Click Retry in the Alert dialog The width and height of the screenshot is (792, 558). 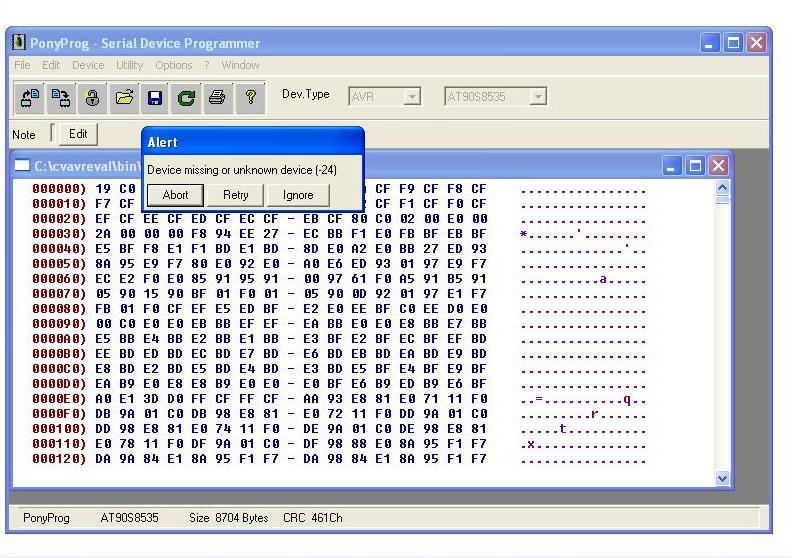pyautogui.click(x=235, y=195)
